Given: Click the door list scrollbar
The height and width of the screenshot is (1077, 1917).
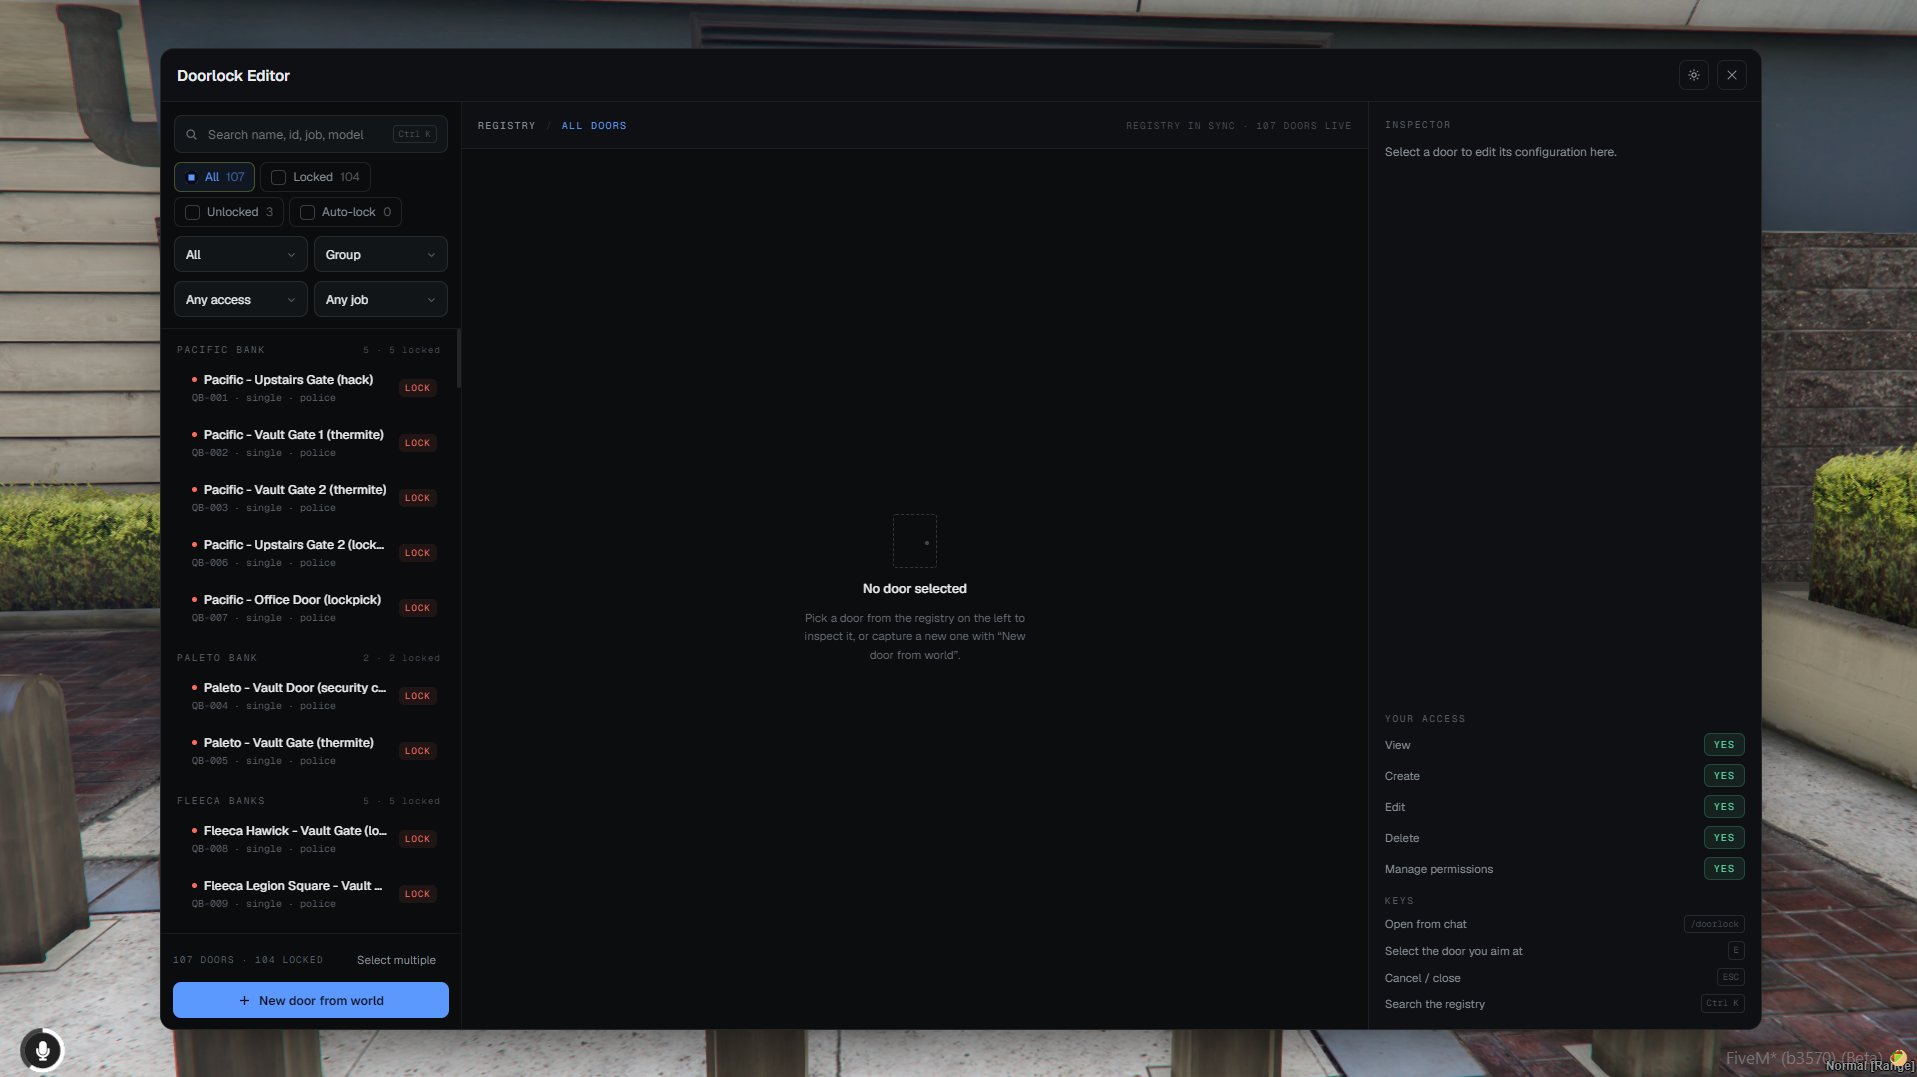Looking at the screenshot, I should pos(458,358).
